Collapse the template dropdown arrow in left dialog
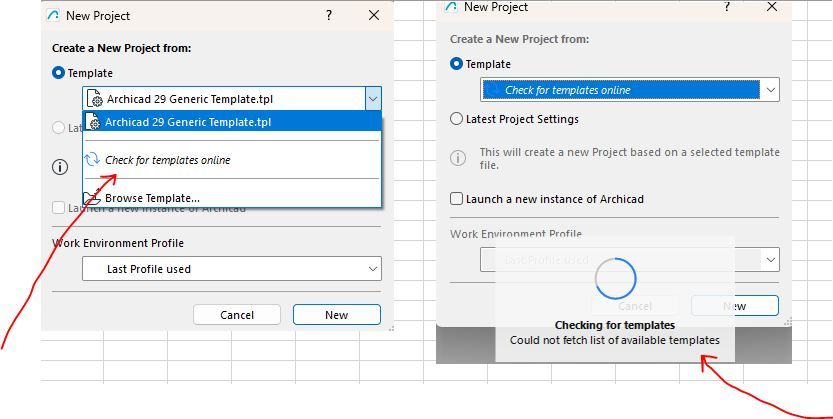The height and width of the screenshot is (419, 833). click(x=373, y=99)
